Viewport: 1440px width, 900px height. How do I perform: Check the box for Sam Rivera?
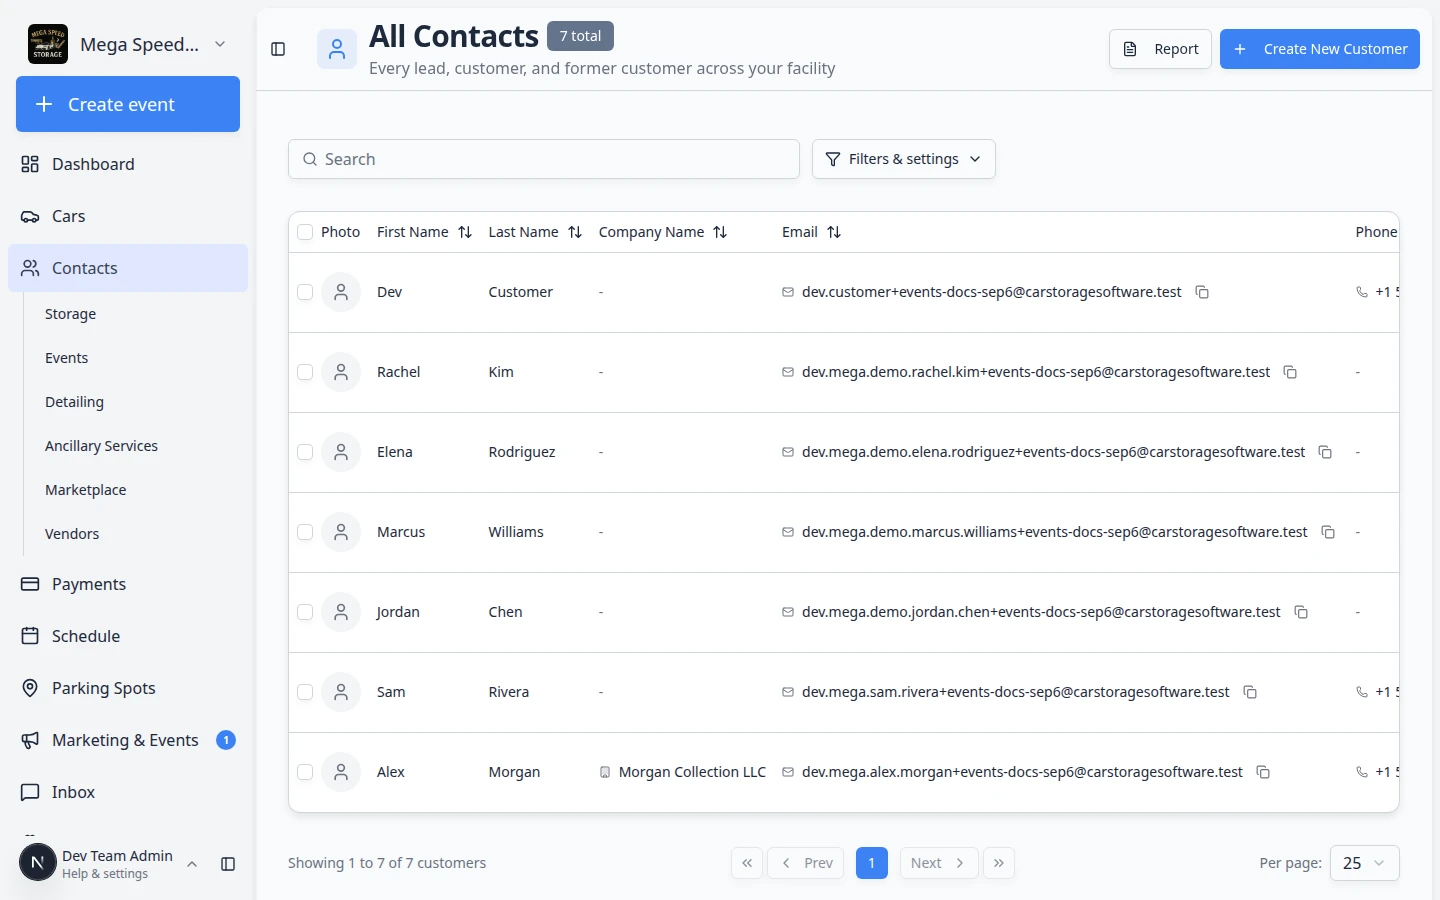[x=305, y=692]
